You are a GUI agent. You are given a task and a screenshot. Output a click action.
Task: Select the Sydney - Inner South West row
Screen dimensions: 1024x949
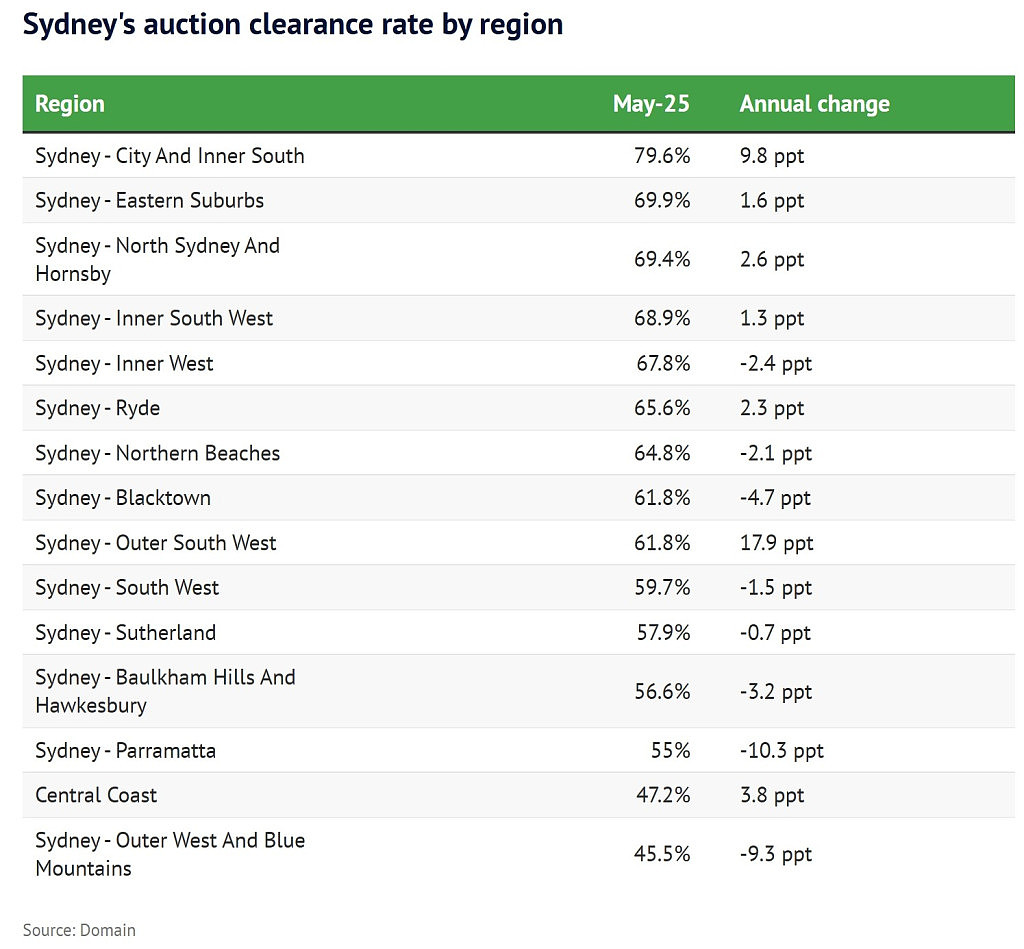click(518, 318)
